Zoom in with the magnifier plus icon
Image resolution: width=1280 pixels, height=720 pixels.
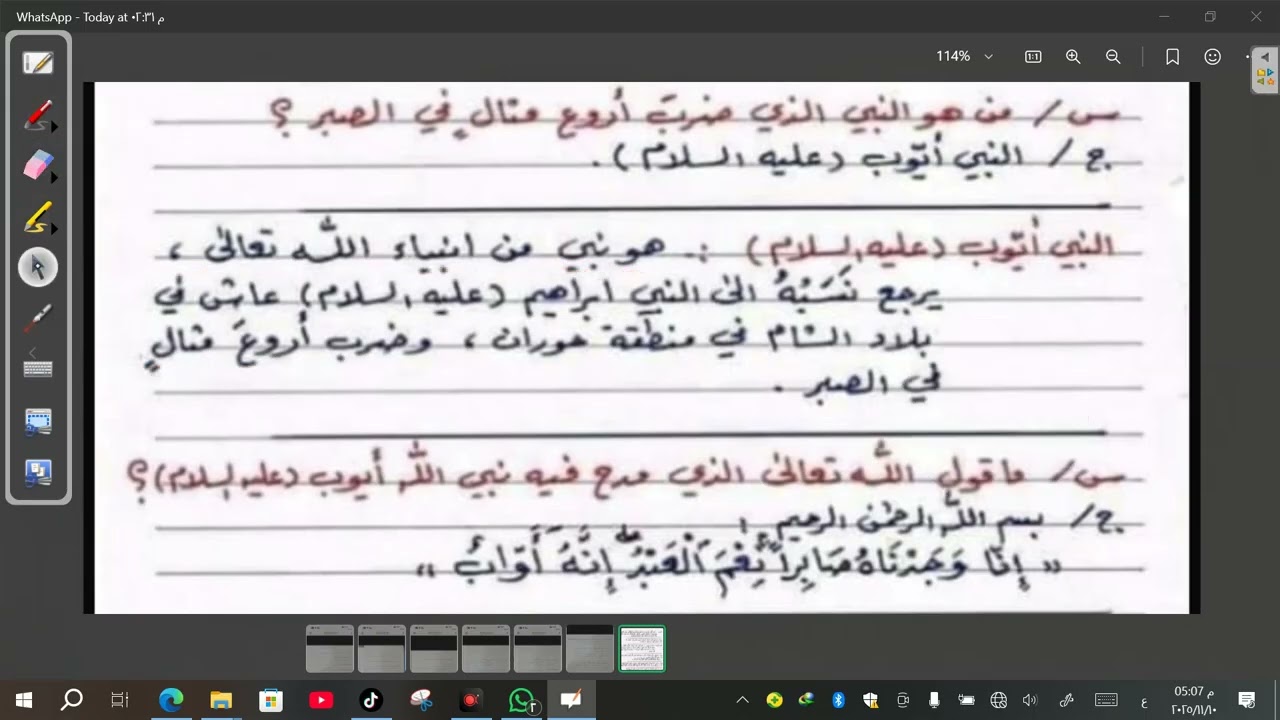(x=1073, y=57)
